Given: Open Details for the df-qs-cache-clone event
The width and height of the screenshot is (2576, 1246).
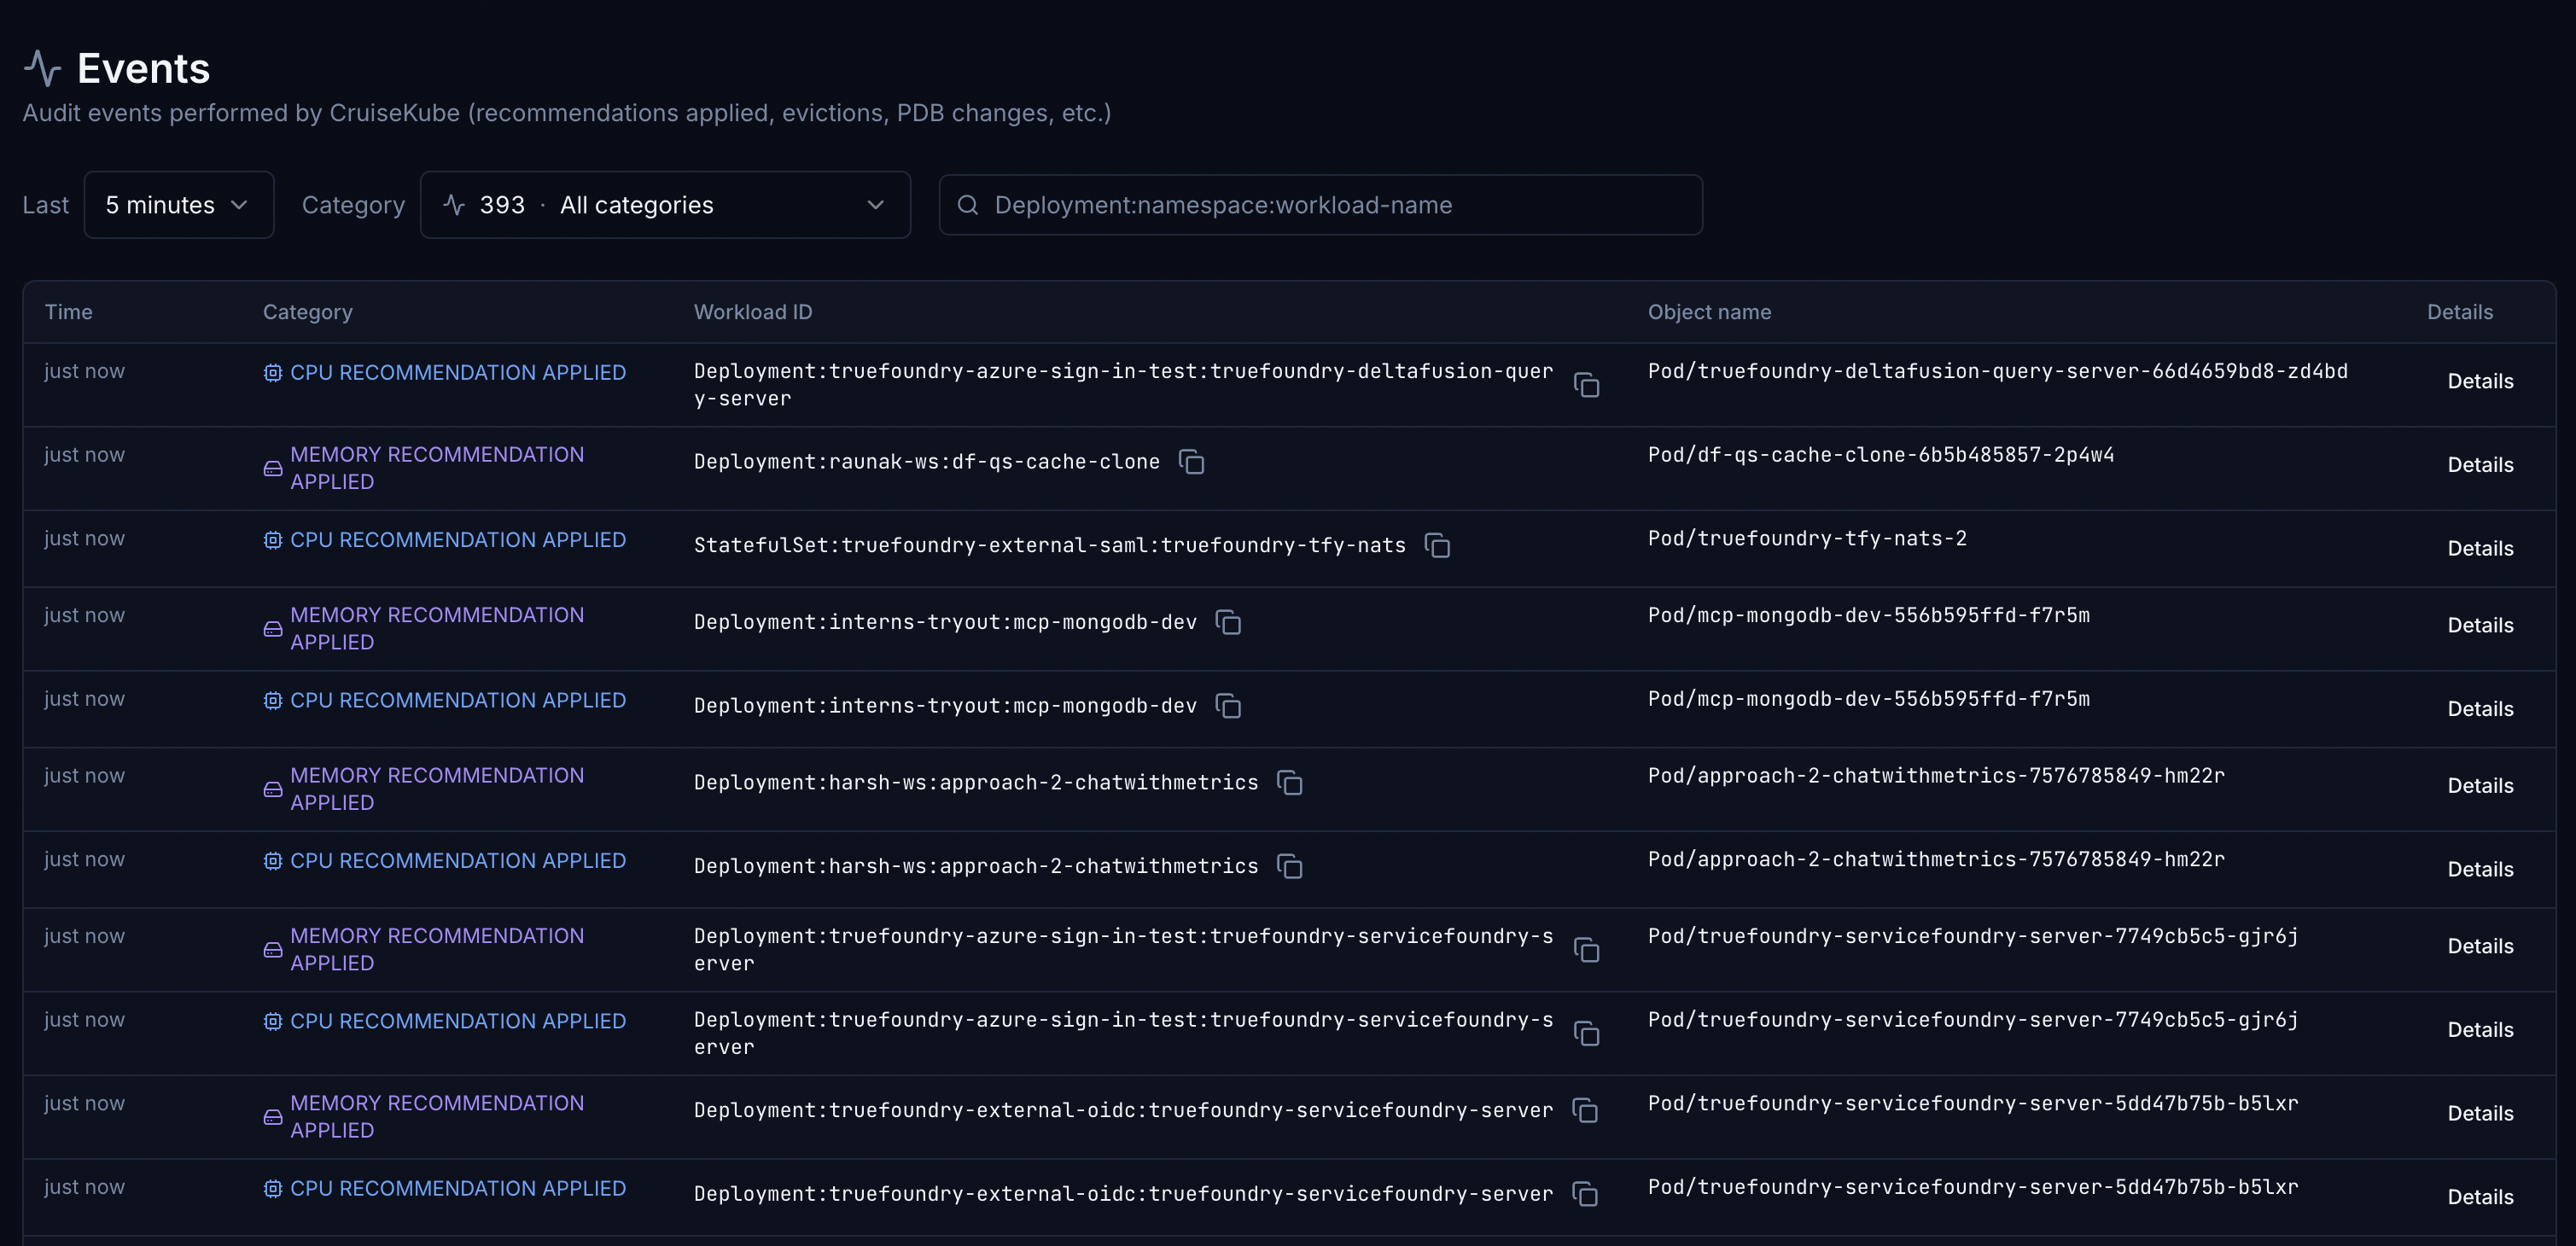Looking at the screenshot, I should pos(2481,464).
